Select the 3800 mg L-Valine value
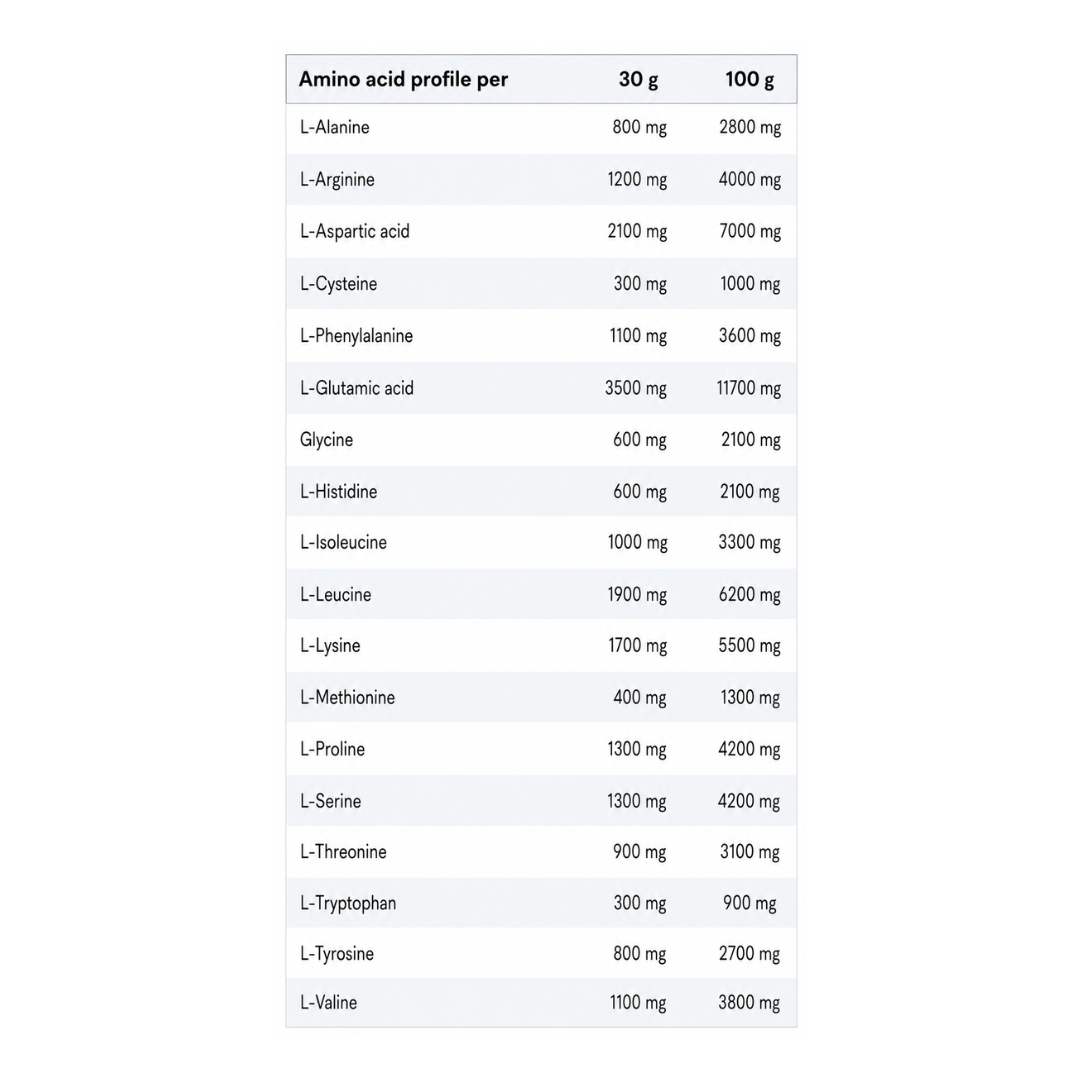The height and width of the screenshot is (1080, 1080). [749, 1003]
